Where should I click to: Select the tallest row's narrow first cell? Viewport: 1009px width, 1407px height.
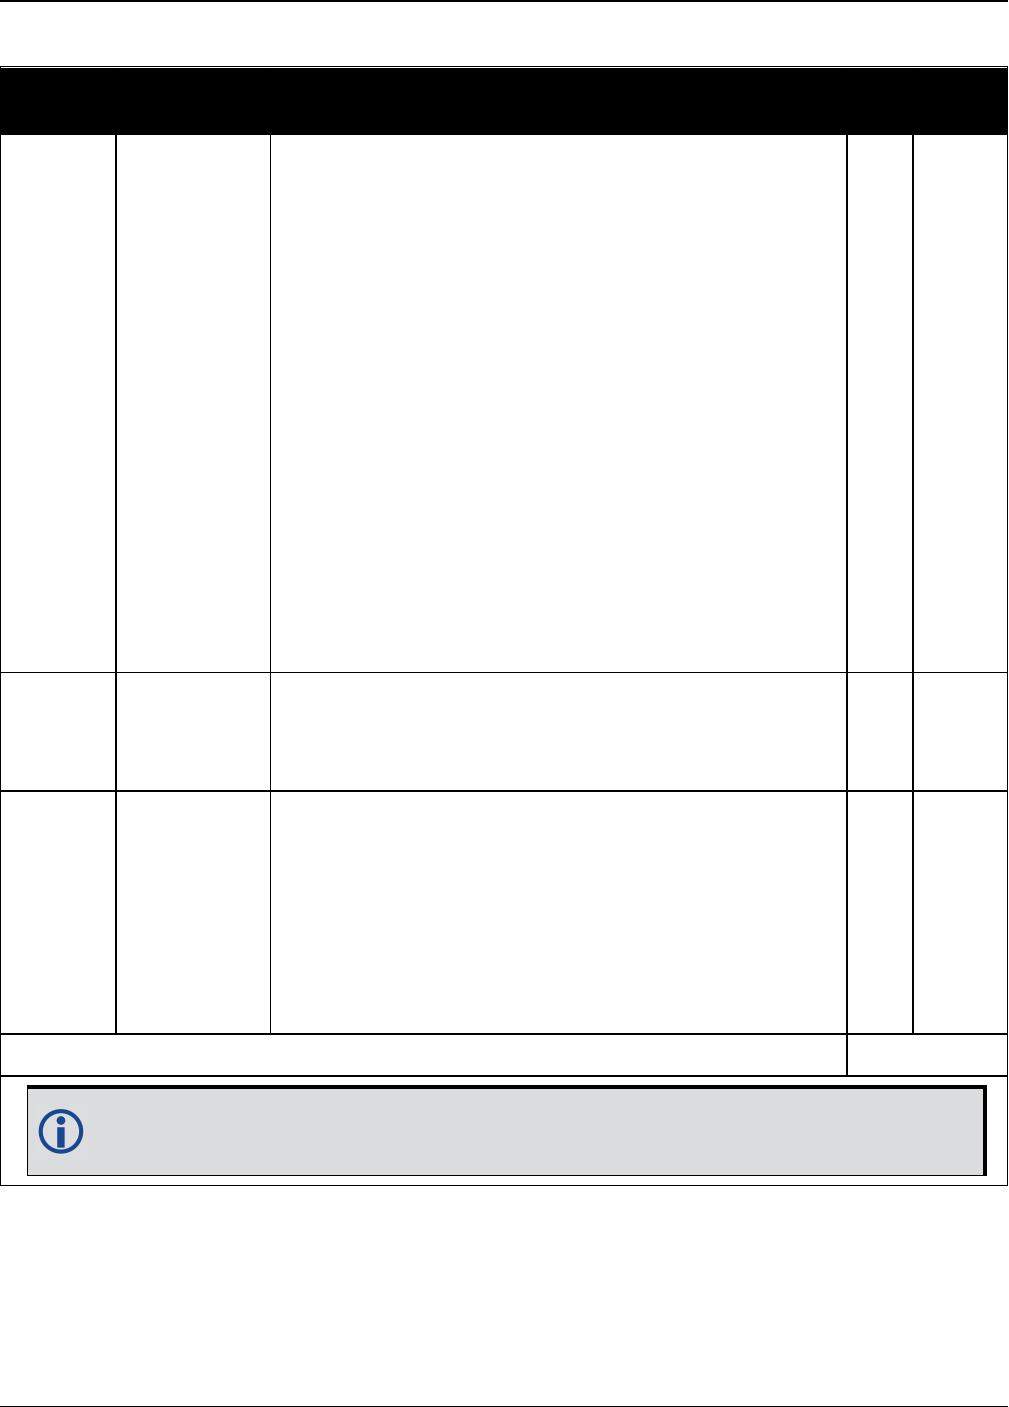click(x=58, y=403)
